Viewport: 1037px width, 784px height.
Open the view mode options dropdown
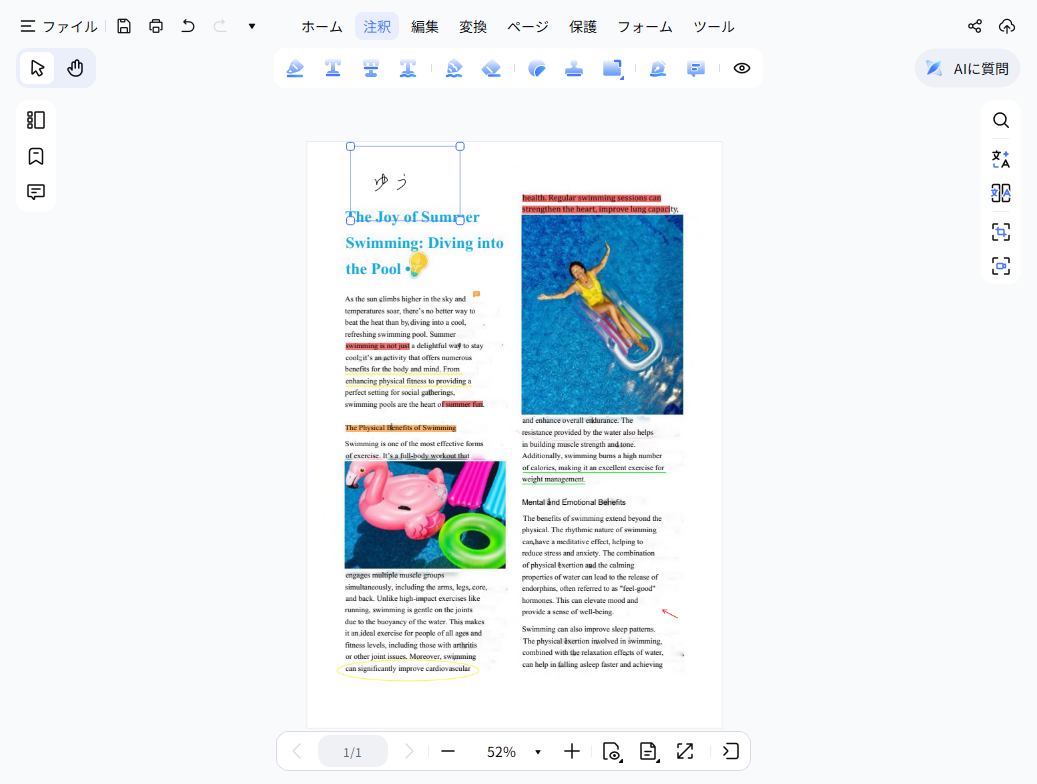[612, 752]
